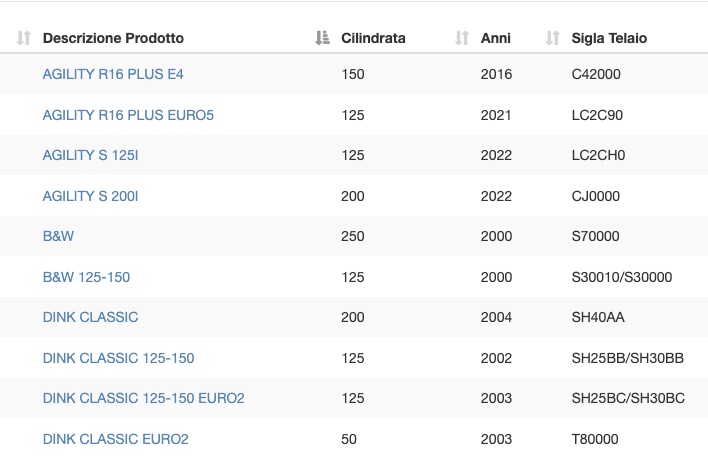708x466 pixels.
Task: Open AGILITY R16 PLUS E4 link
Action: point(113,74)
